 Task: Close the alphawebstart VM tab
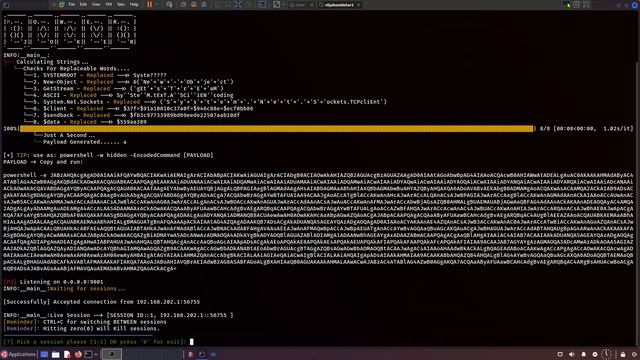(x=358, y=4)
